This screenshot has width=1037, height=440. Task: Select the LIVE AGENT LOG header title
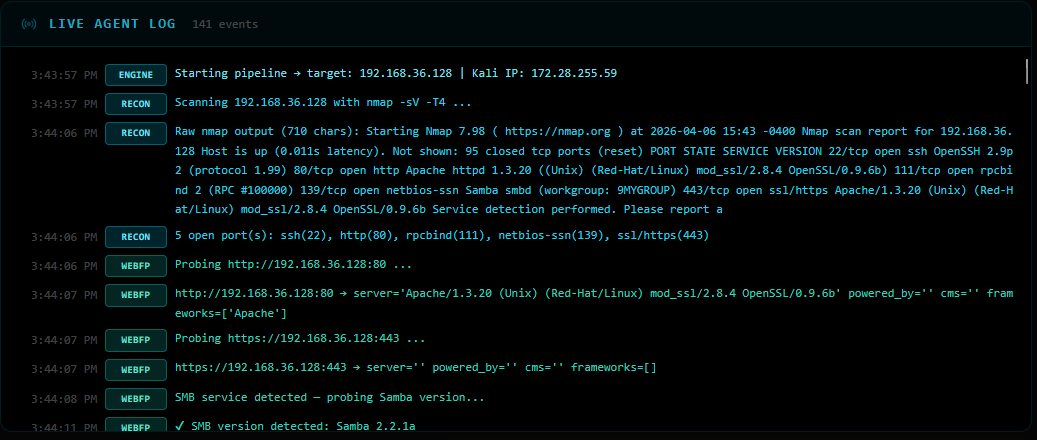pos(112,23)
